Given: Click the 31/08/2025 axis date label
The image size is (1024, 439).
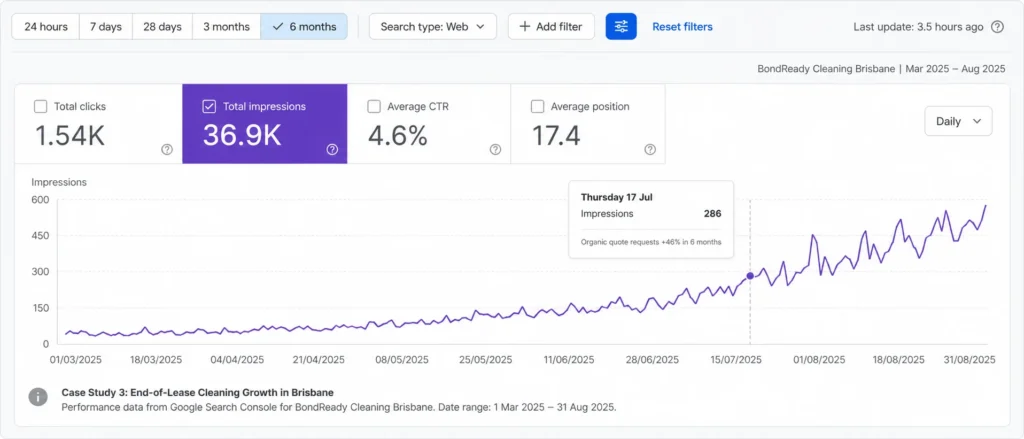Looking at the screenshot, I should [x=970, y=360].
